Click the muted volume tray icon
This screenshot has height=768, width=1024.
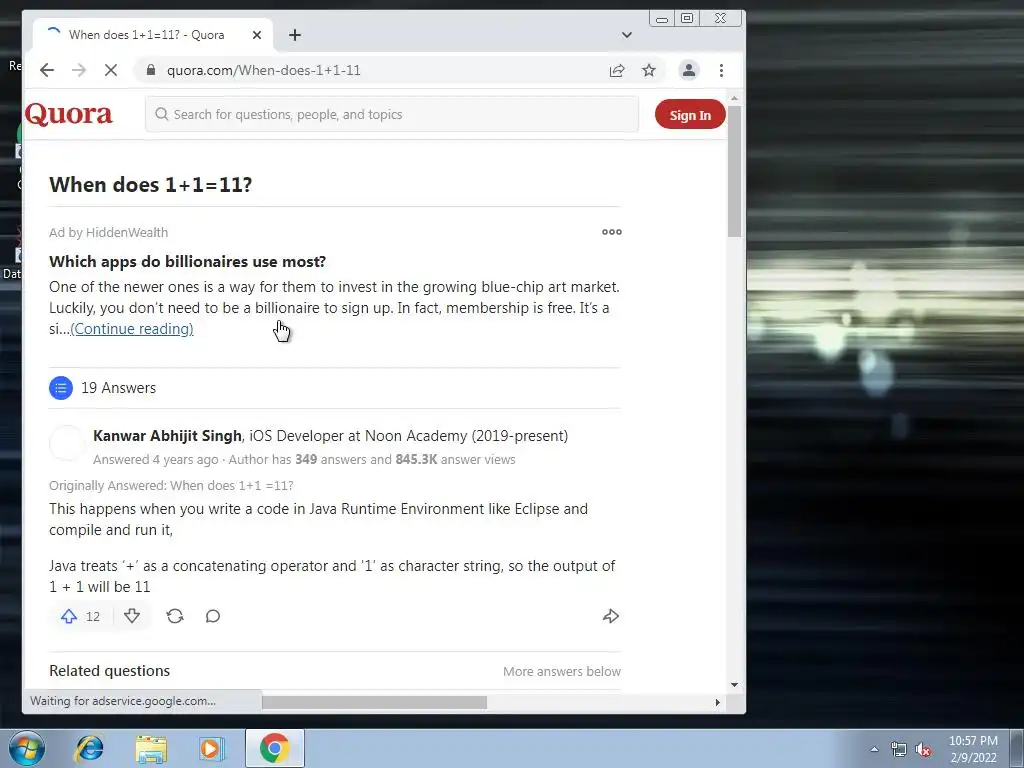pos(923,749)
